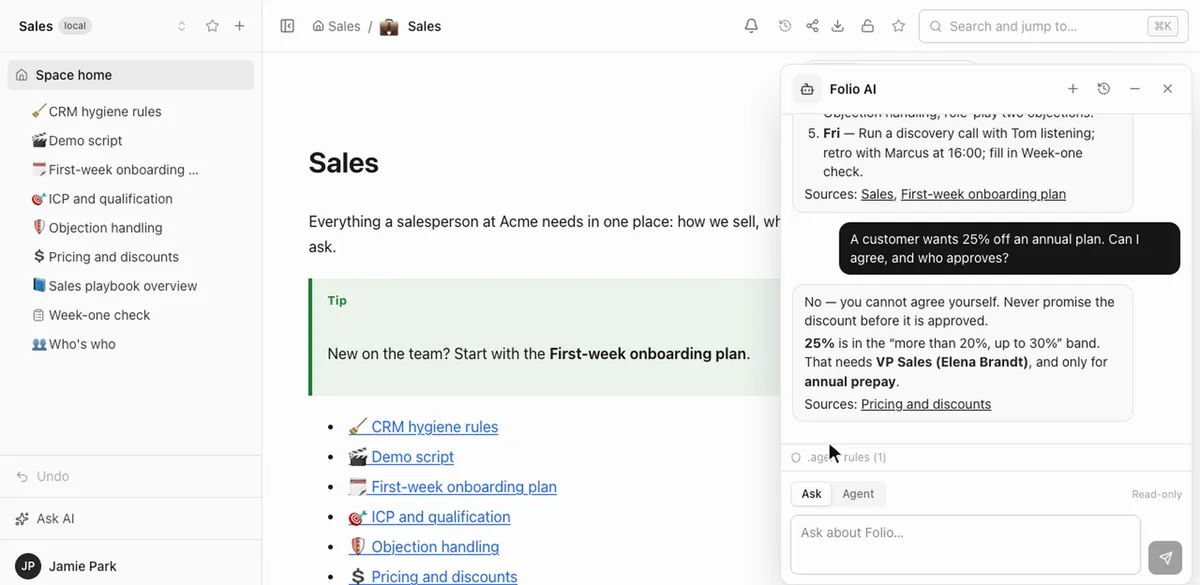Image resolution: width=1200 pixels, height=585 pixels.
Task: Switch to Agent mode tab
Action: coord(858,494)
